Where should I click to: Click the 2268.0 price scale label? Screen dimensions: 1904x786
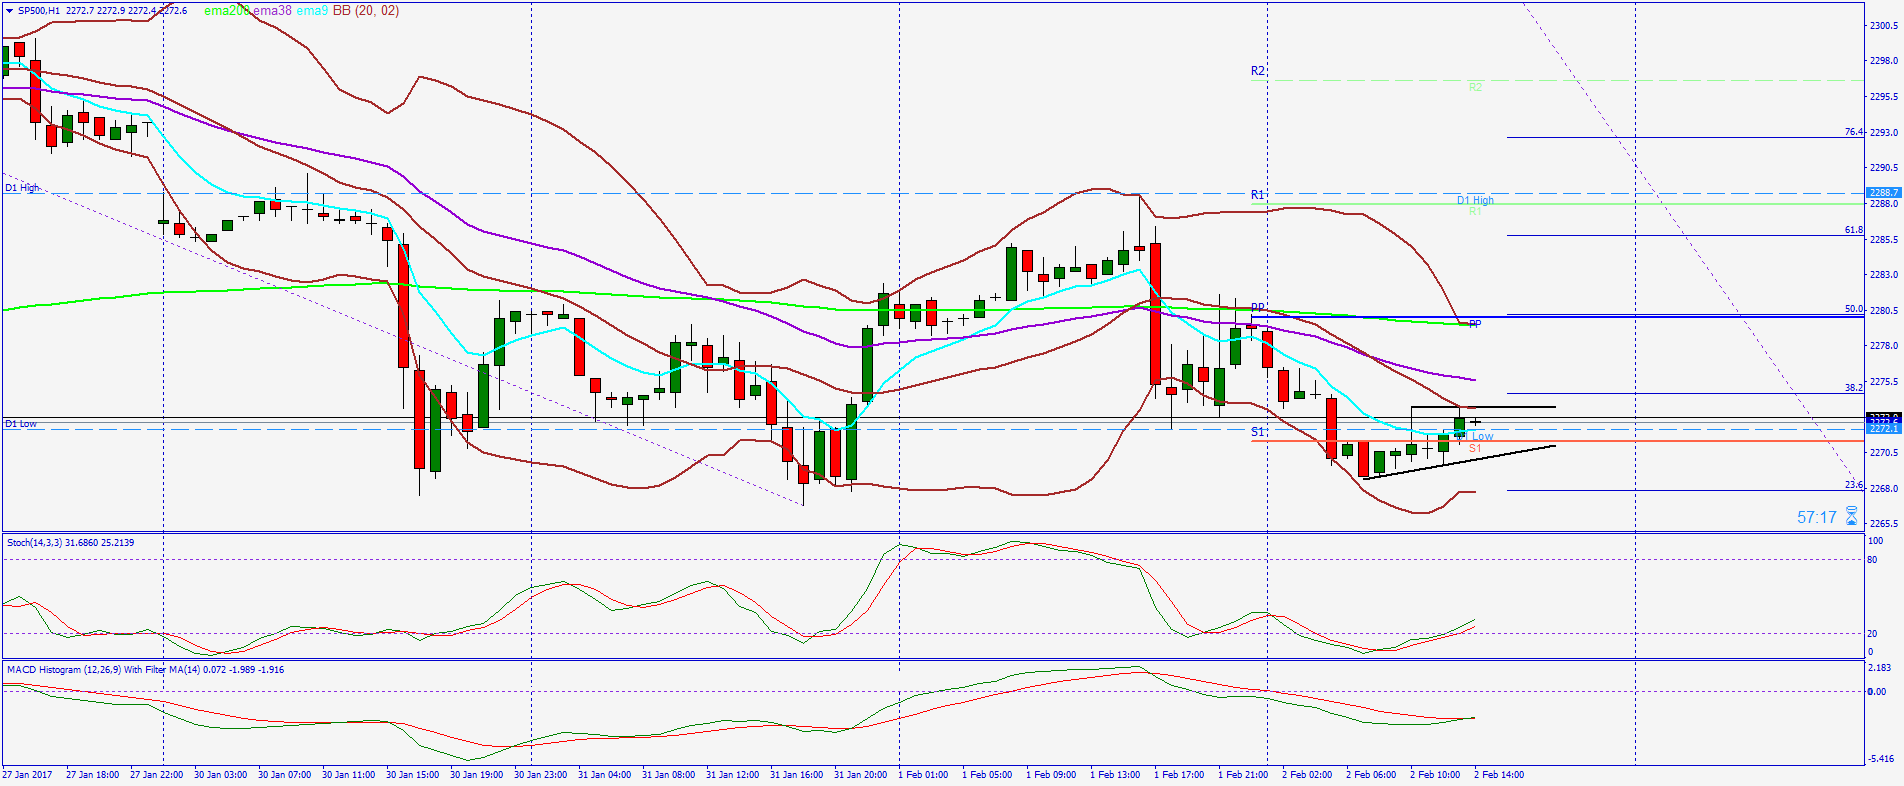pyautogui.click(x=1884, y=489)
